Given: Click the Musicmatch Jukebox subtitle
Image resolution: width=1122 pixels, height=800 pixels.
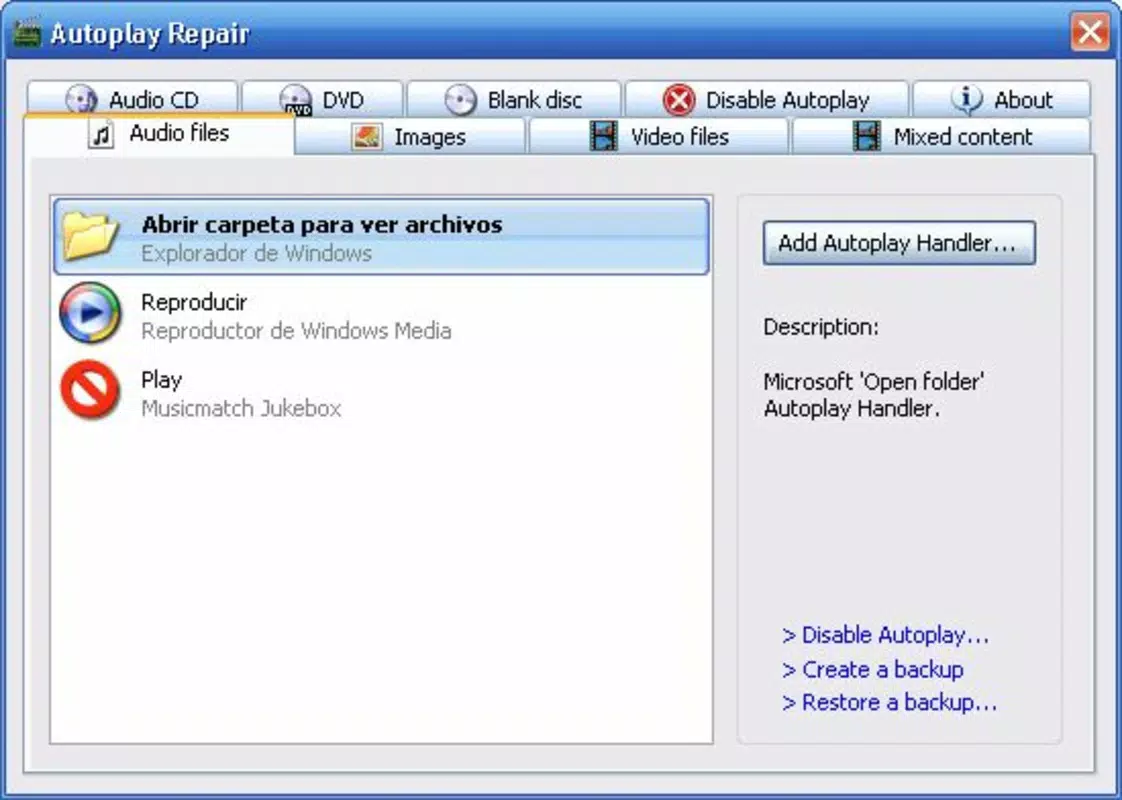Looking at the screenshot, I should [x=241, y=408].
